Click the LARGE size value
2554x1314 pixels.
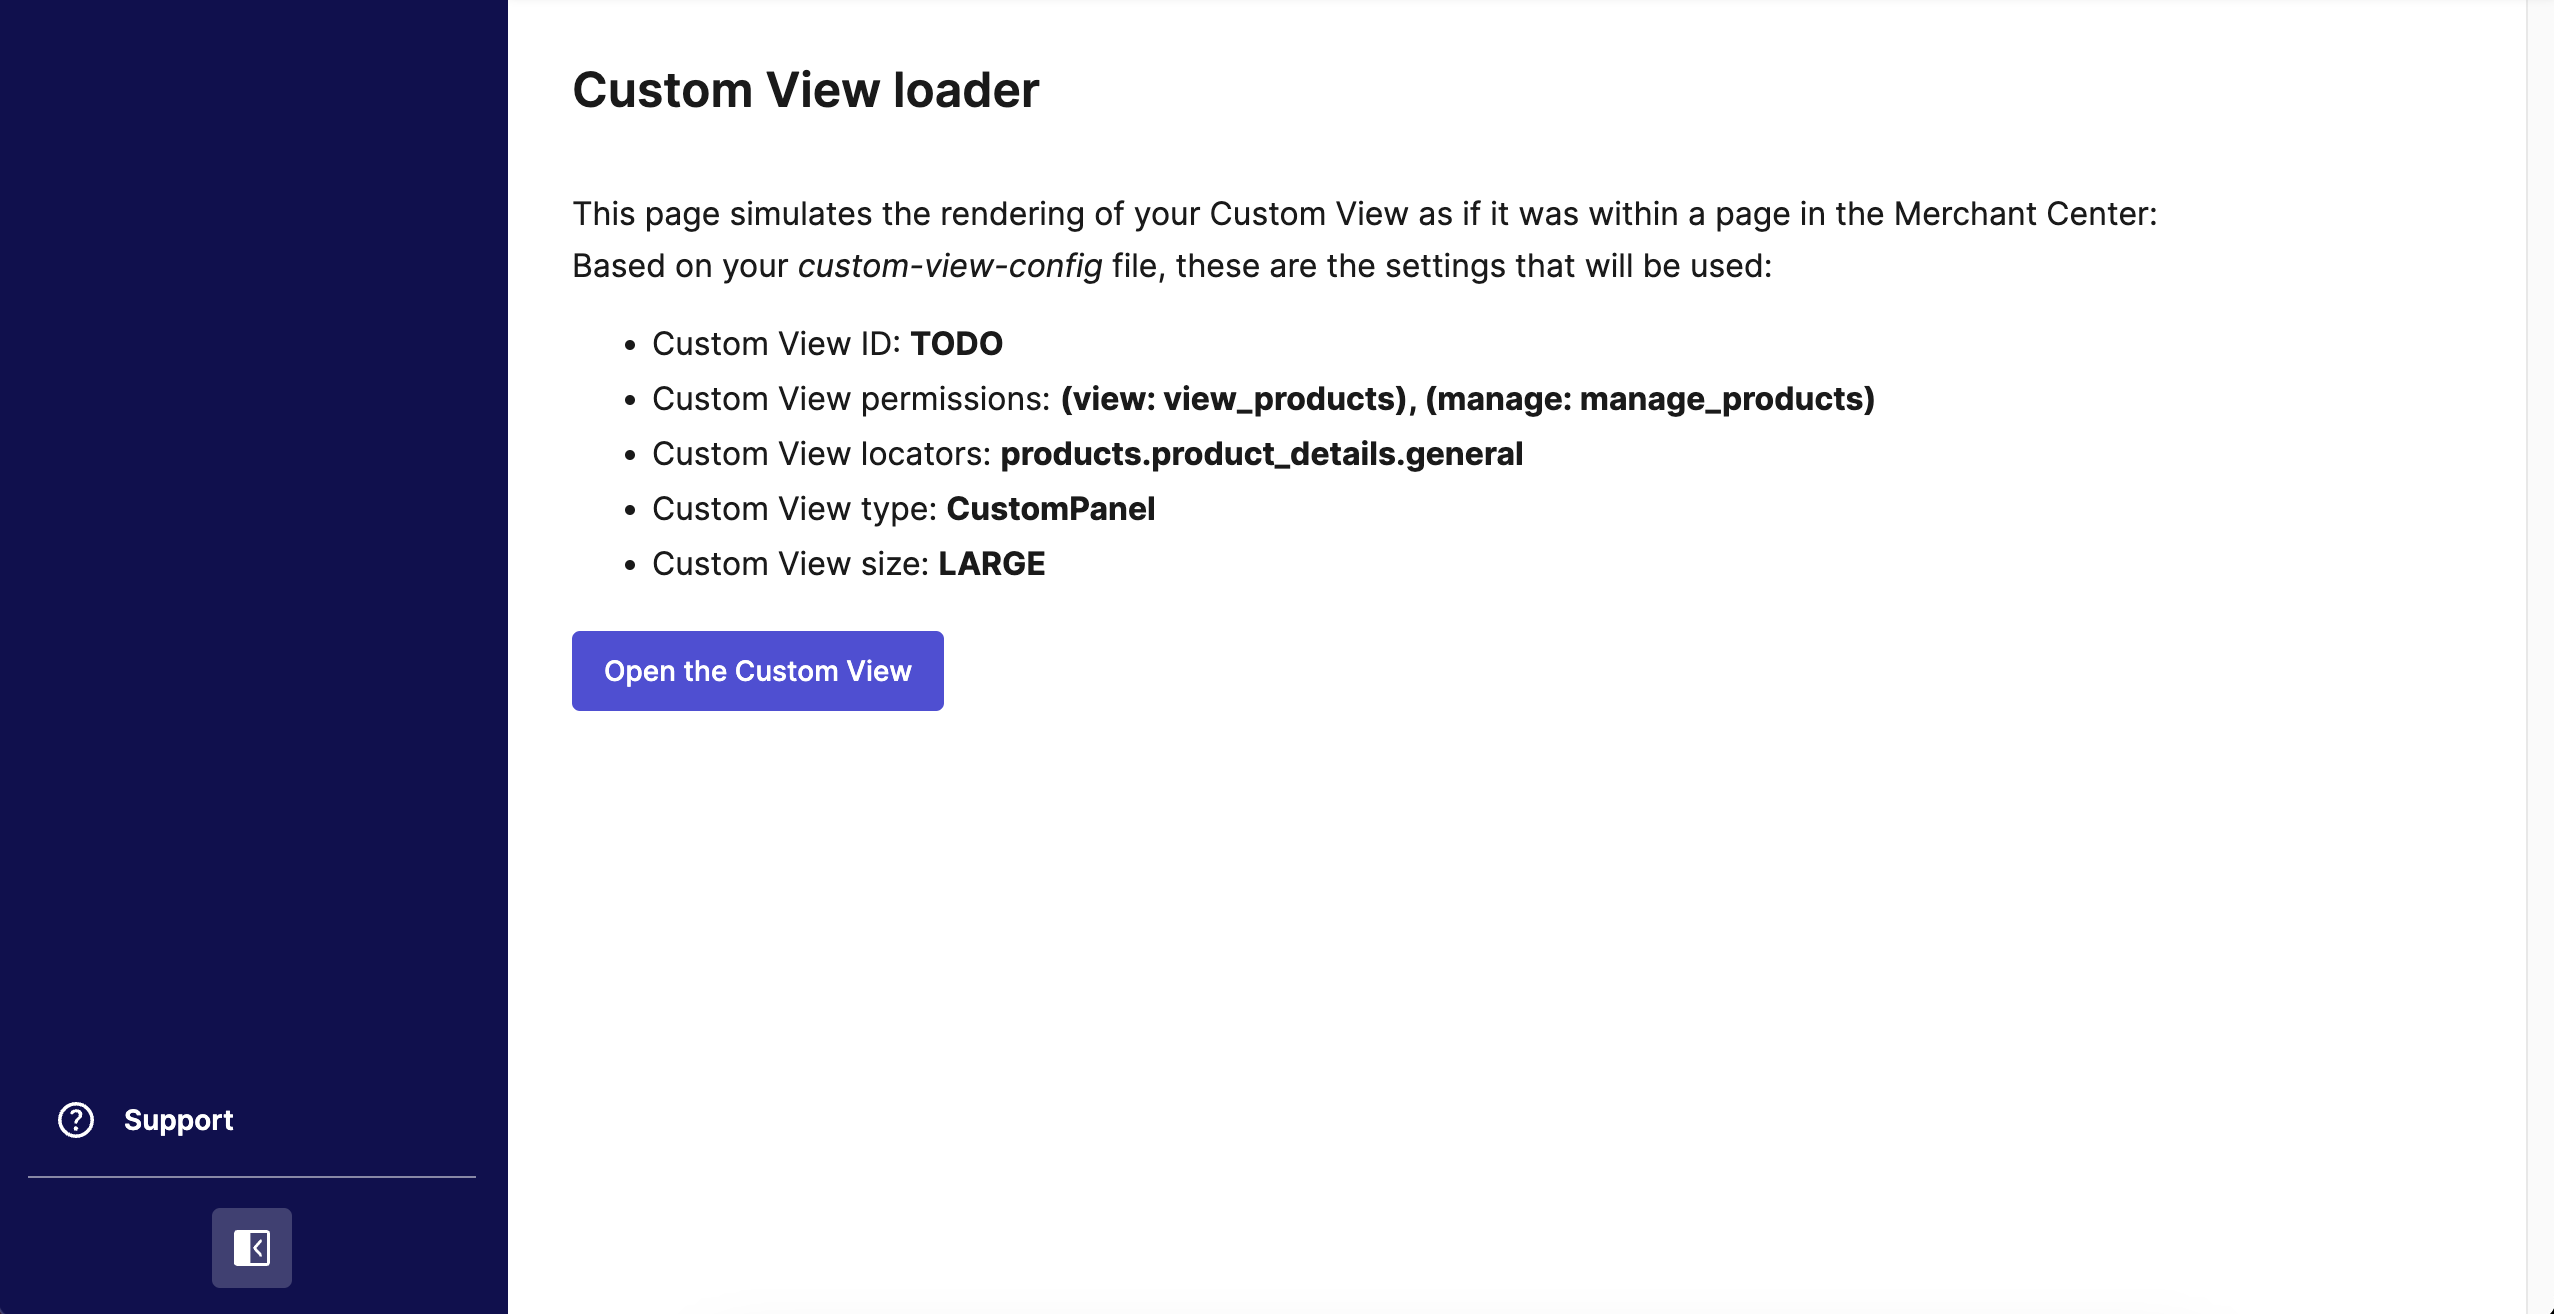pyautogui.click(x=991, y=564)
